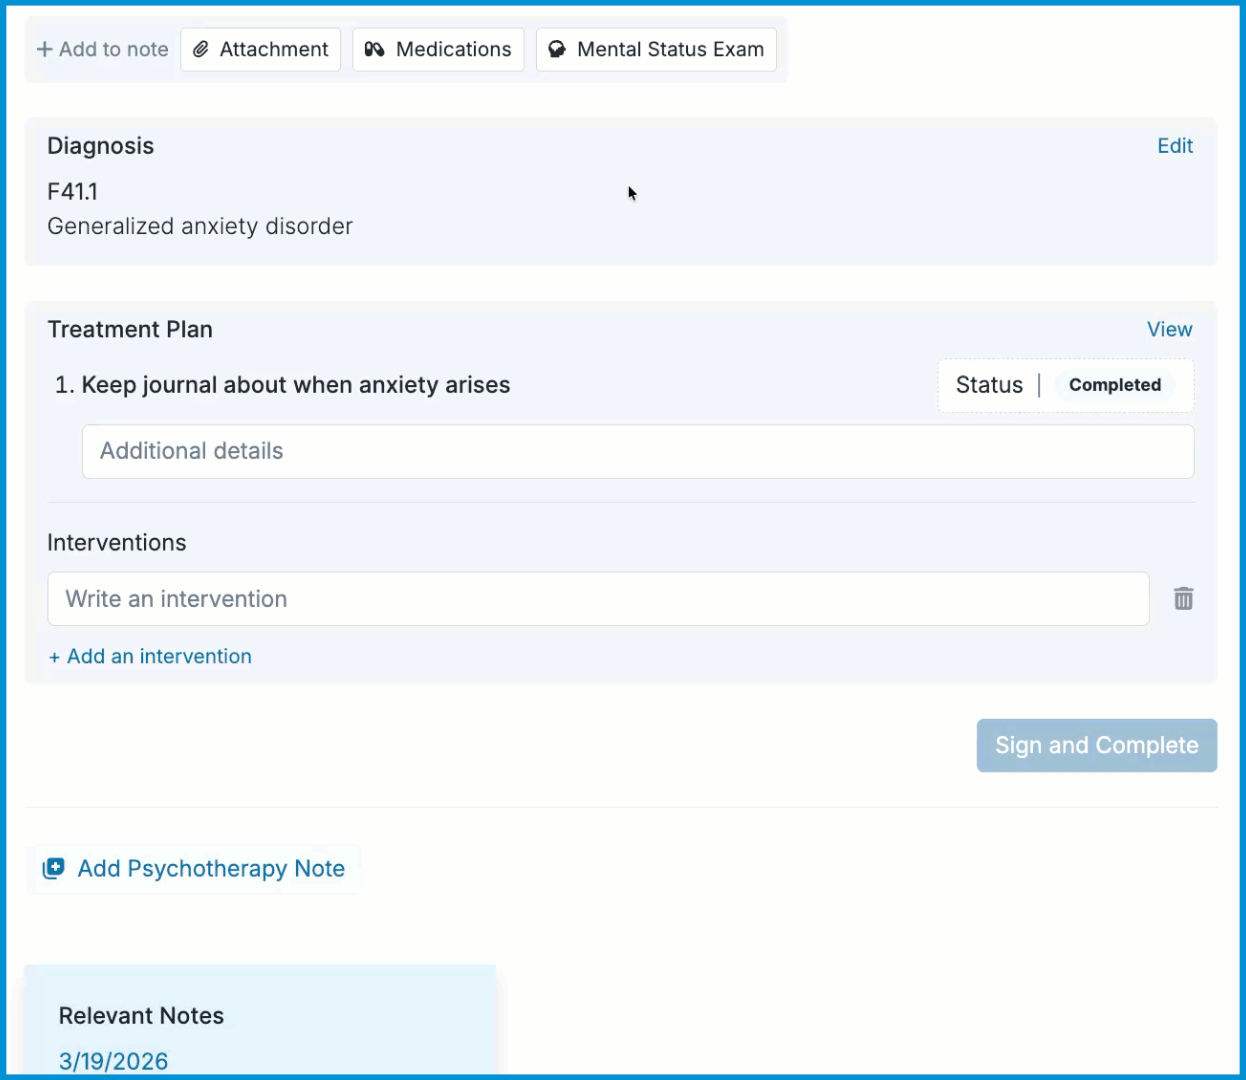Select the F41.1 diagnosis code text

[72, 192]
